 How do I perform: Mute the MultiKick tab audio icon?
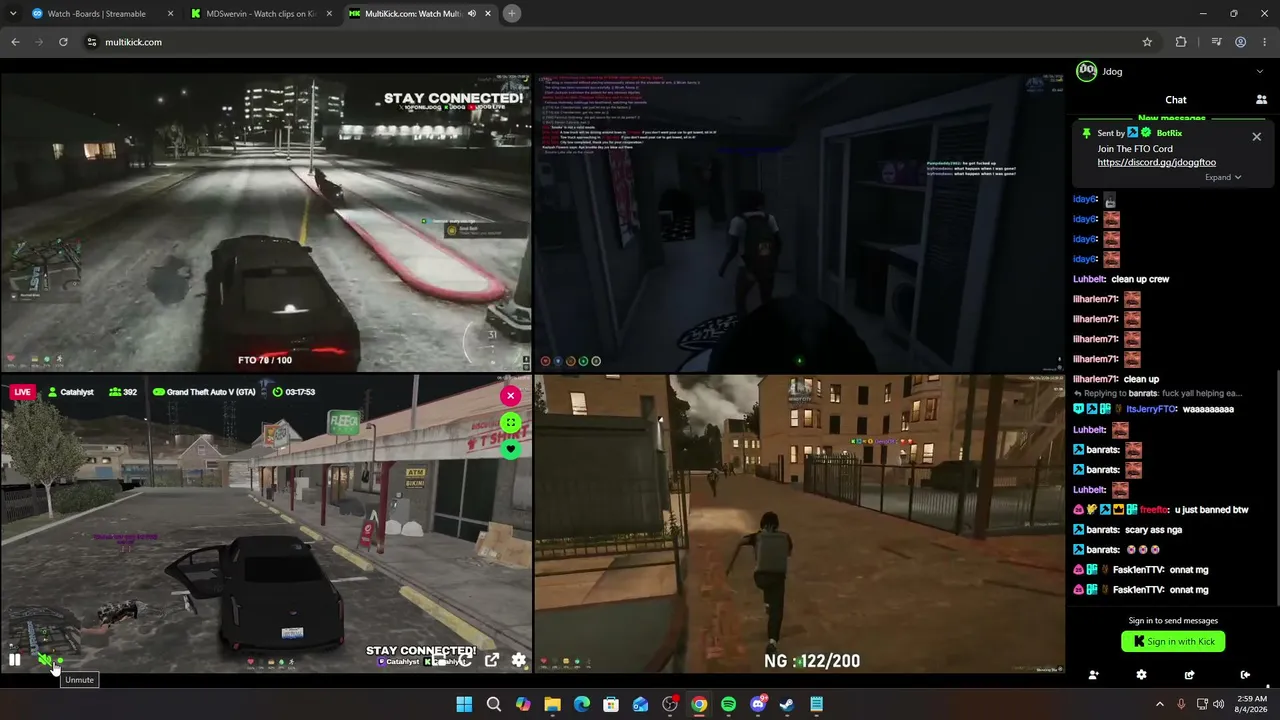coord(472,14)
